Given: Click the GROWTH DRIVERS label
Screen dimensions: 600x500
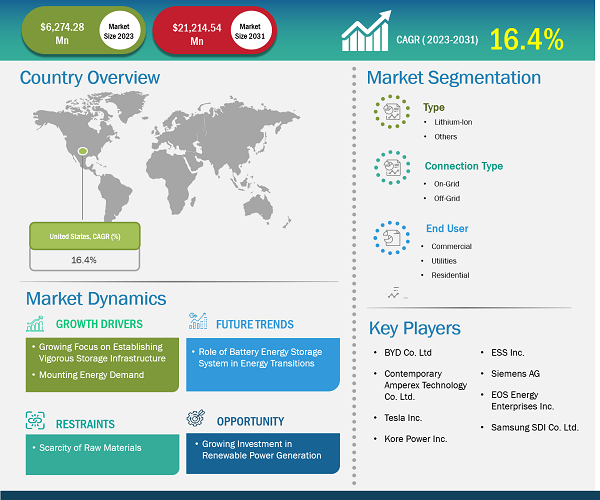Looking at the screenshot, I should [99, 324].
